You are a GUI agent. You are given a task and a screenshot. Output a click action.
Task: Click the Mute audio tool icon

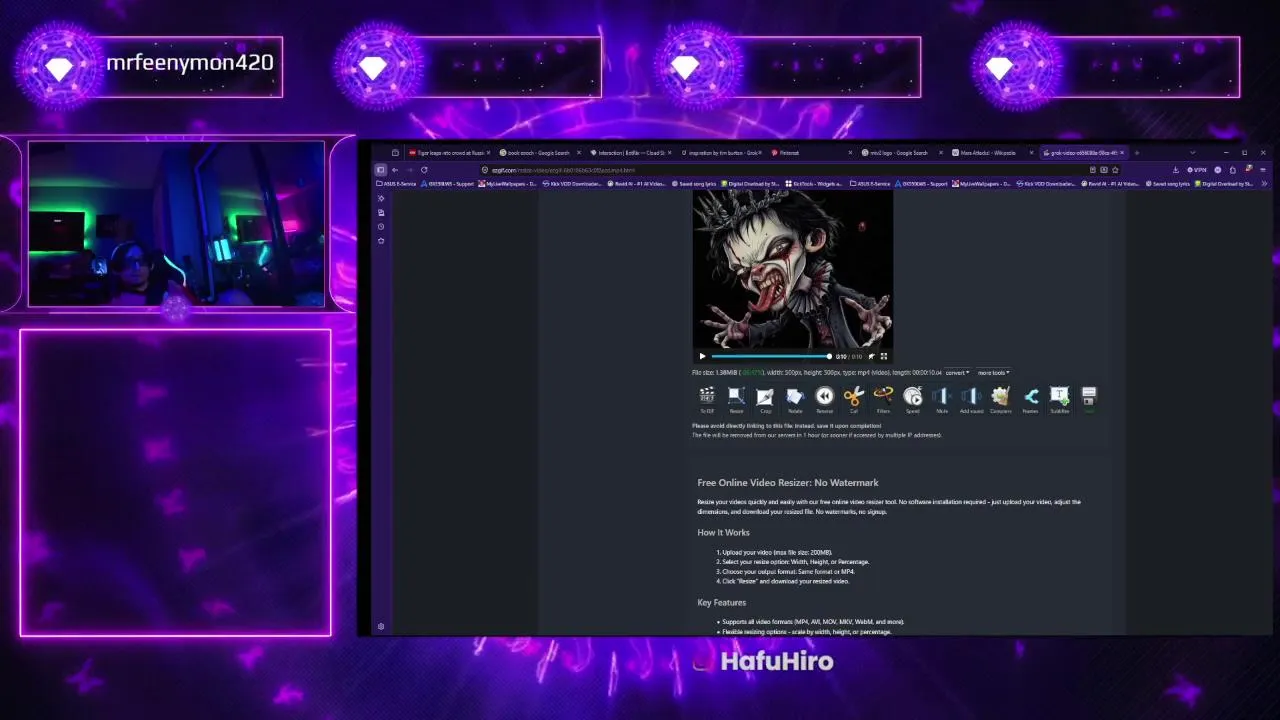(x=941, y=400)
